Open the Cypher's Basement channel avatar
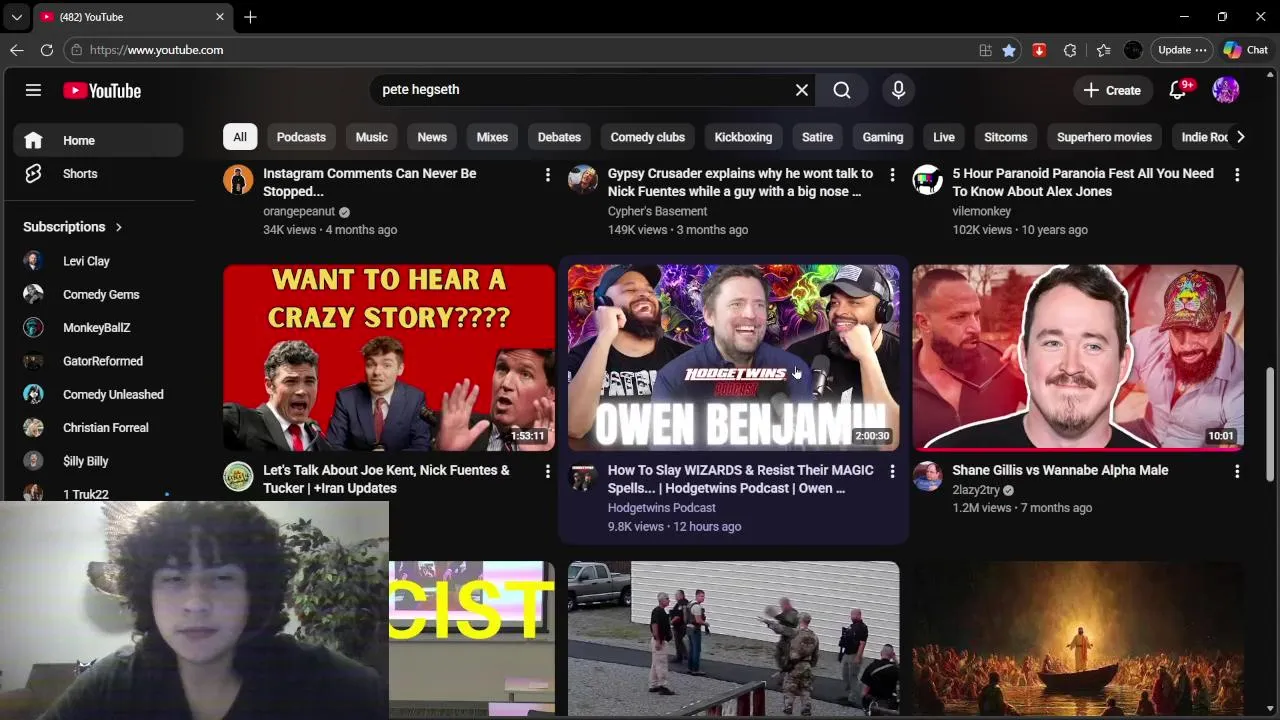1280x720 pixels. coord(583,180)
